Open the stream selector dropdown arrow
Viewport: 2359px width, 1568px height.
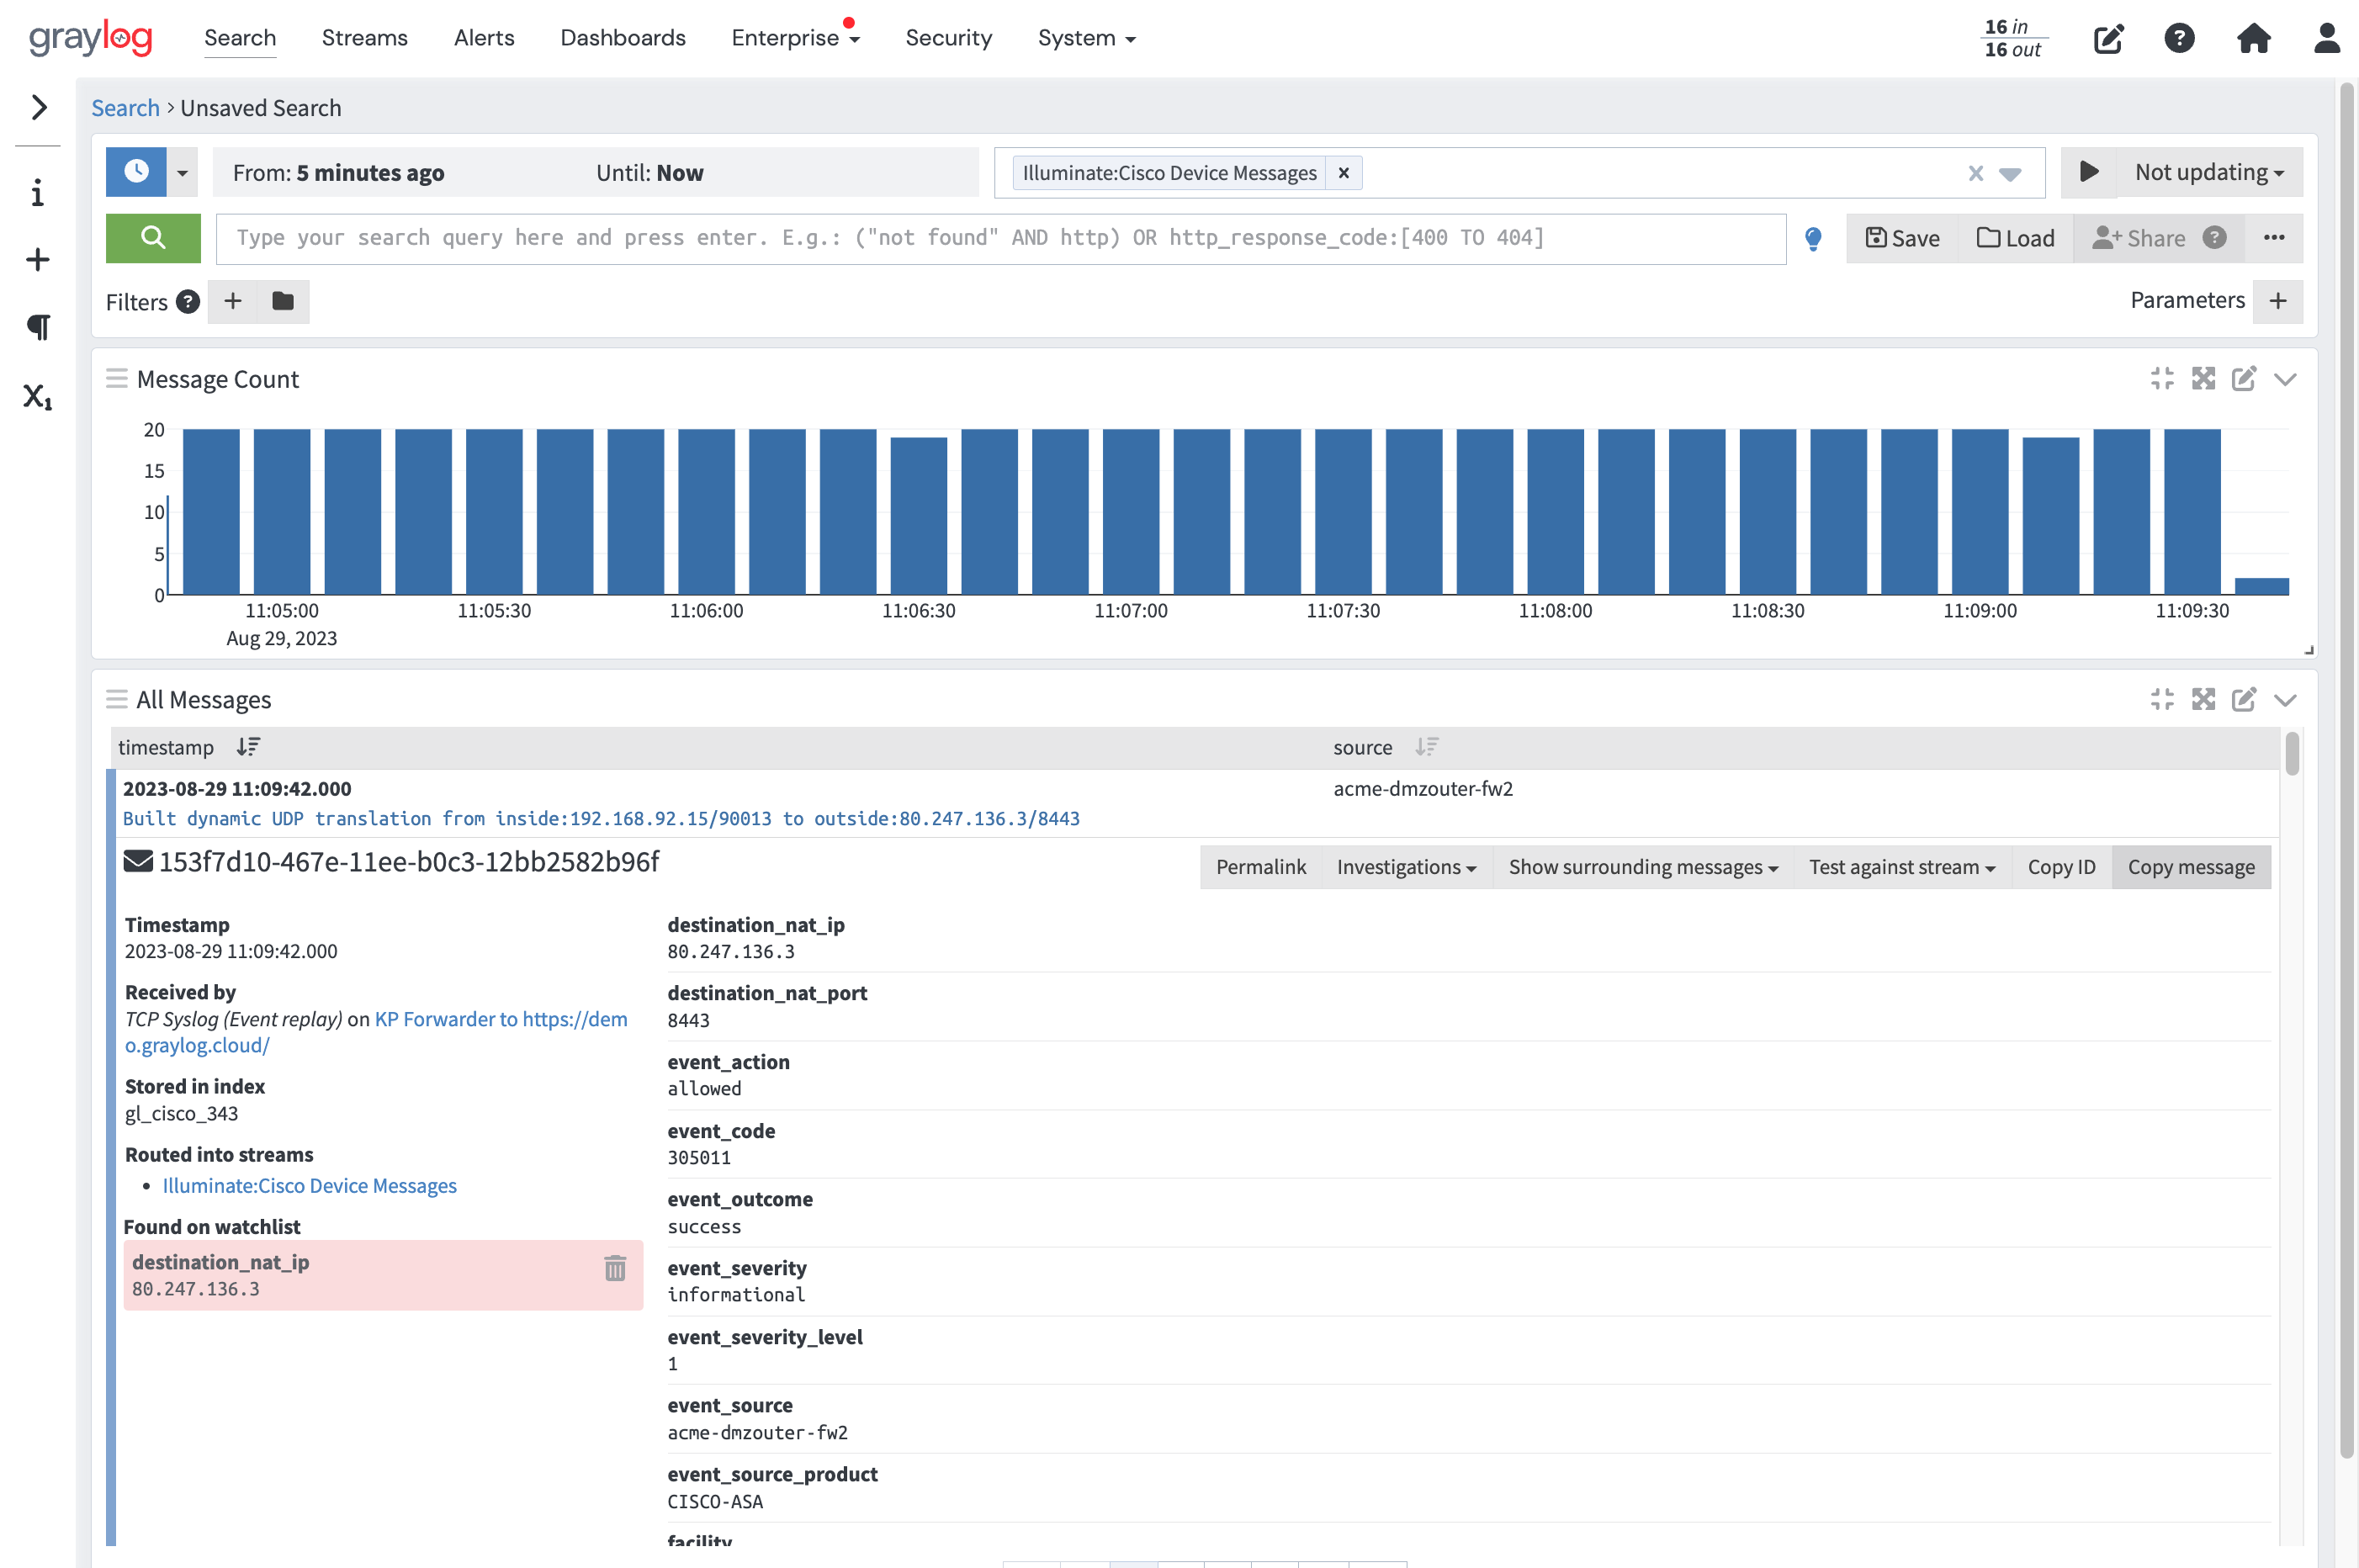pyautogui.click(x=2009, y=174)
